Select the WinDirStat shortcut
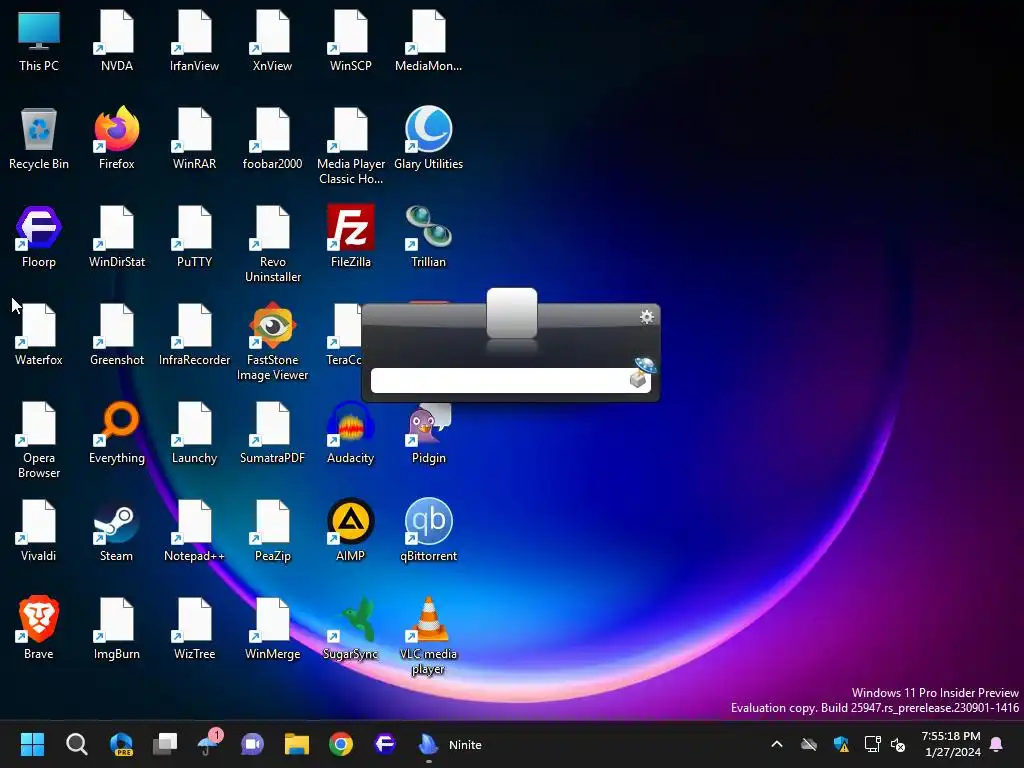 117,237
